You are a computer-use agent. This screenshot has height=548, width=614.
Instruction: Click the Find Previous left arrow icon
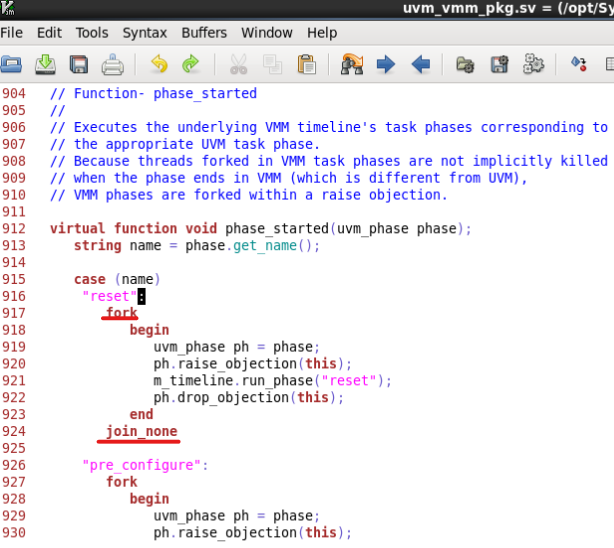[x=421, y=64]
